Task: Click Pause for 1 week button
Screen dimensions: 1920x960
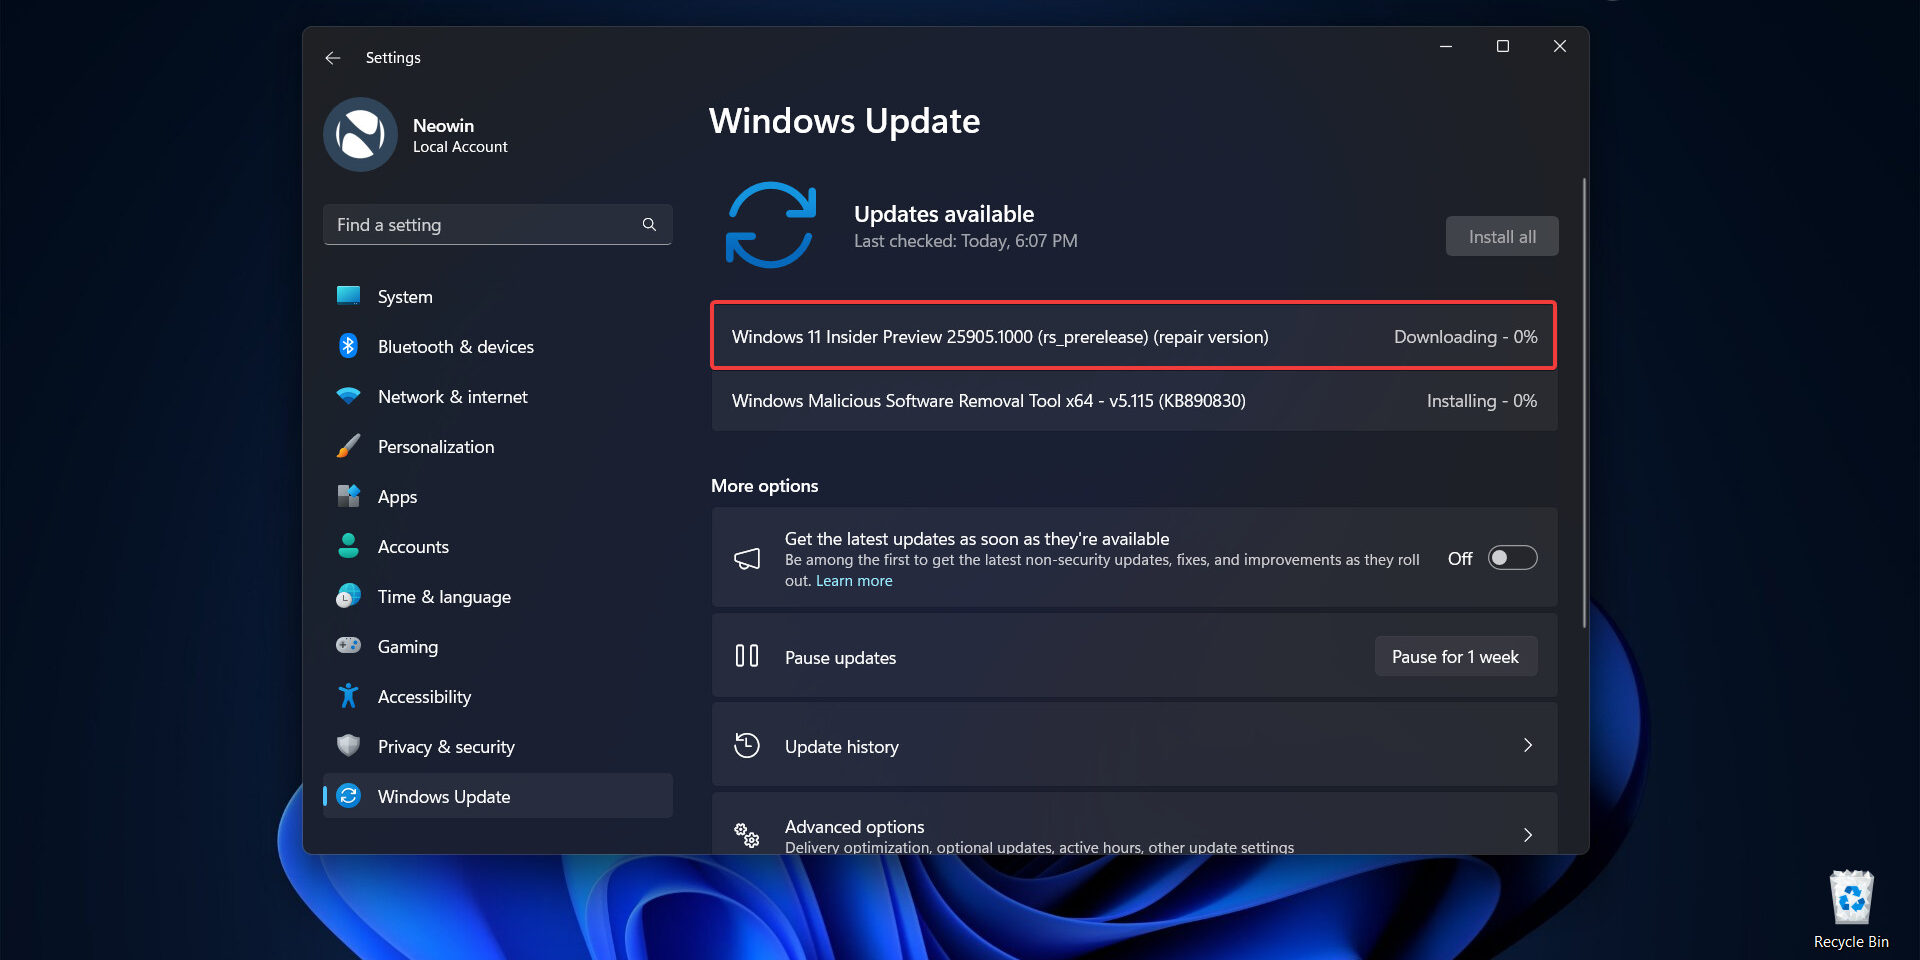Action: [x=1456, y=656]
